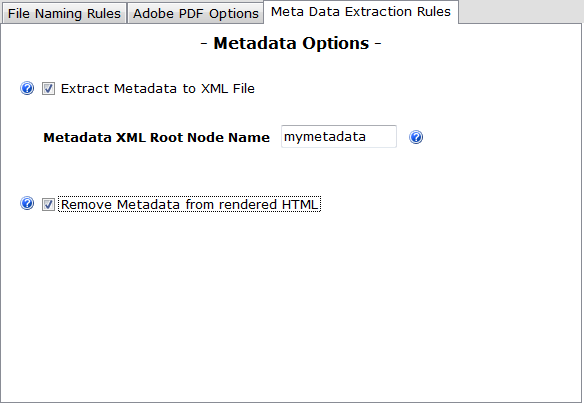Screen dimensions: 584x404
Task: Uncheck Extract Metadata to XML File checkbox
Action: click(x=48, y=89)
